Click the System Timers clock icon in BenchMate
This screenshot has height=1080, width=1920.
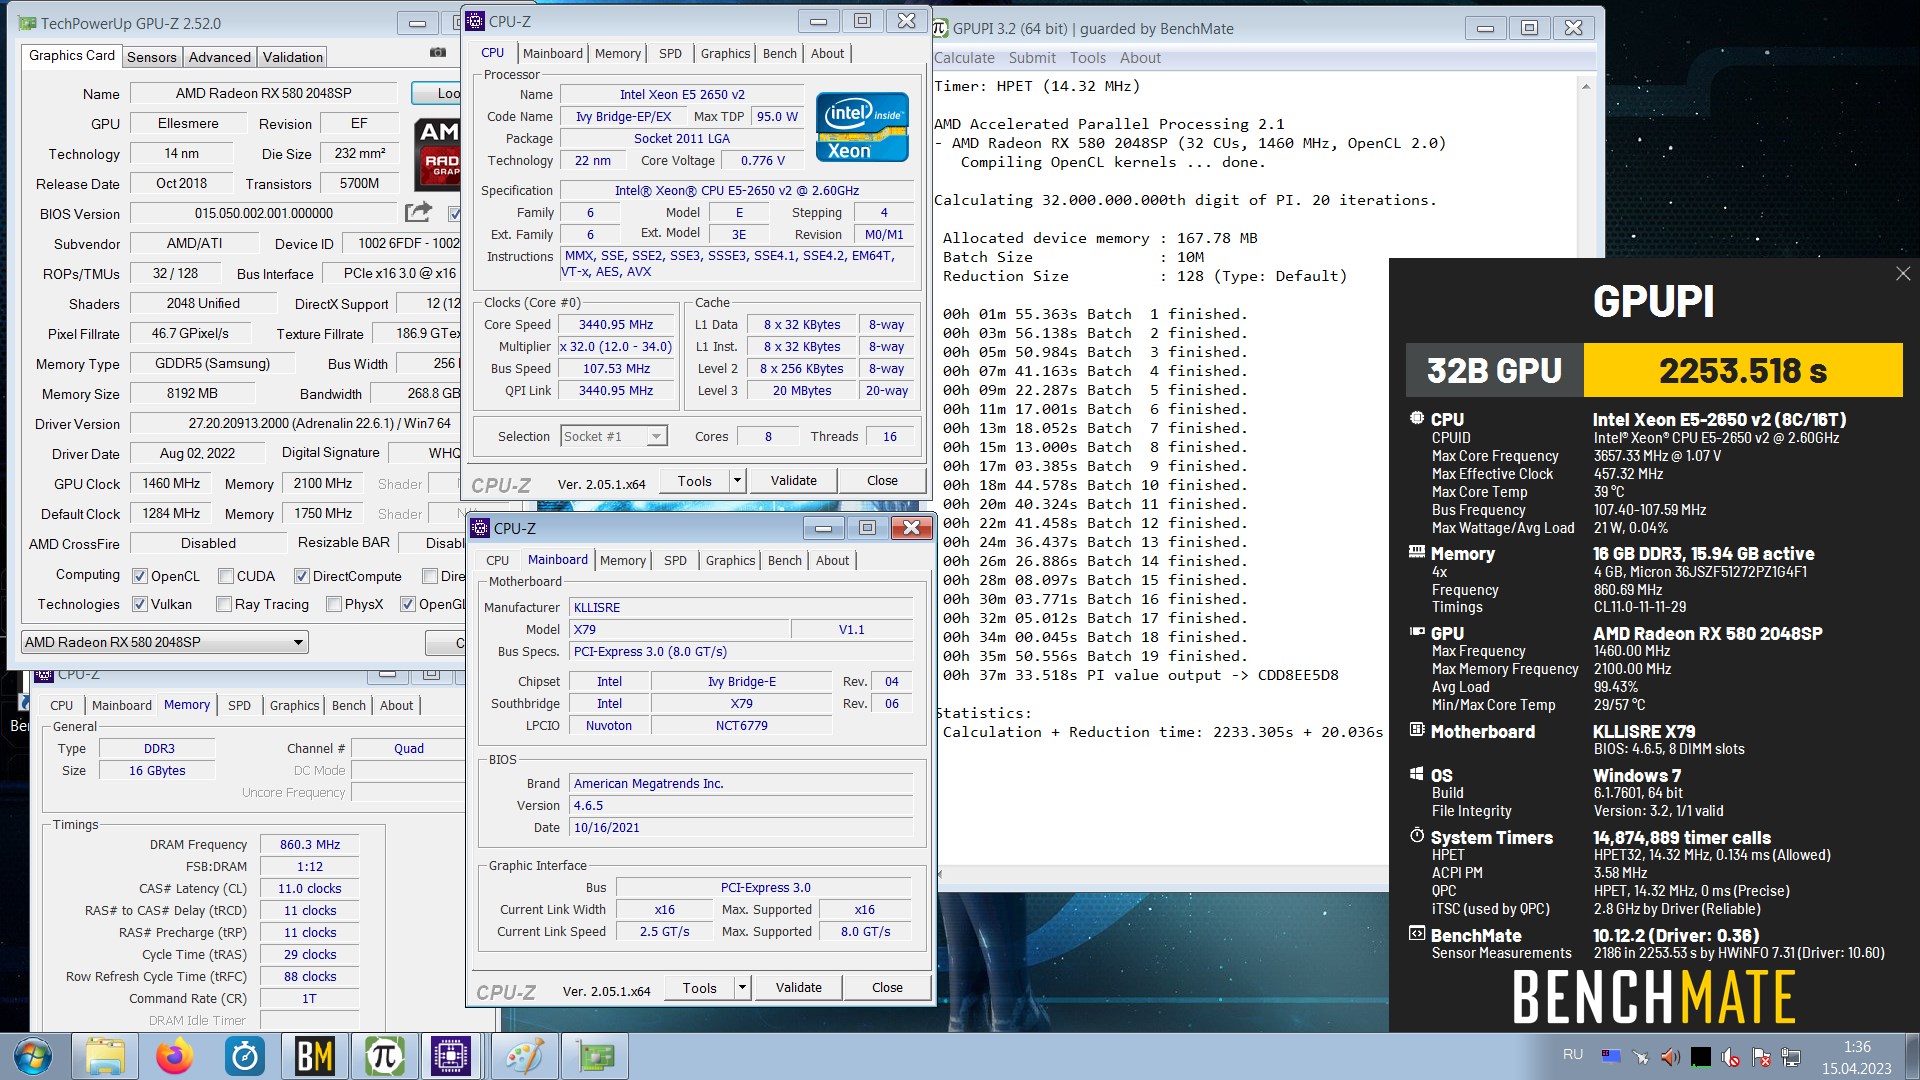(1416, 836)
